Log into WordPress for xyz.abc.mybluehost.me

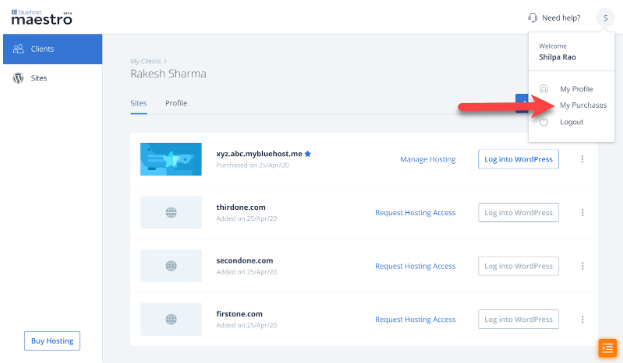pos(518,159)
